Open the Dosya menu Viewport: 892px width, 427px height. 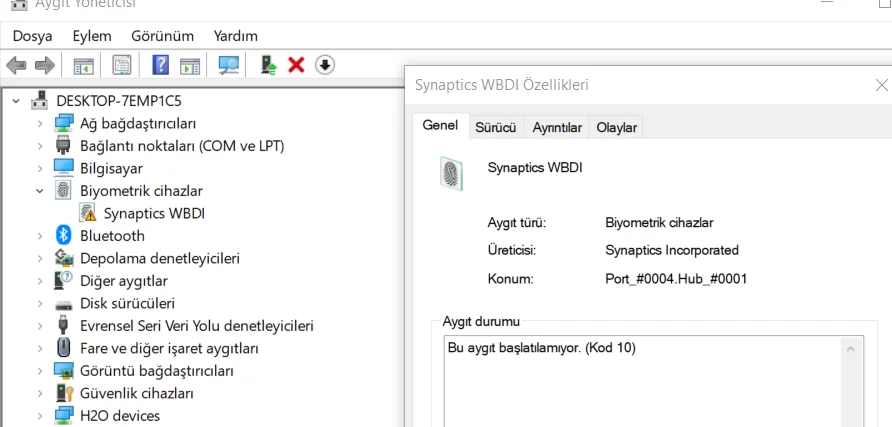[32, 36]
